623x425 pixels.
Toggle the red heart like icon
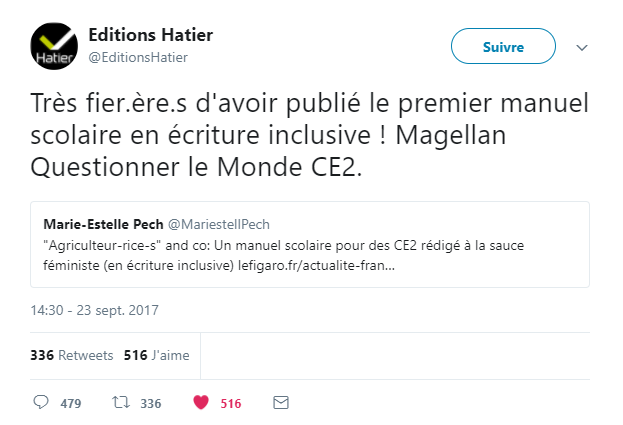coord(200,402)
